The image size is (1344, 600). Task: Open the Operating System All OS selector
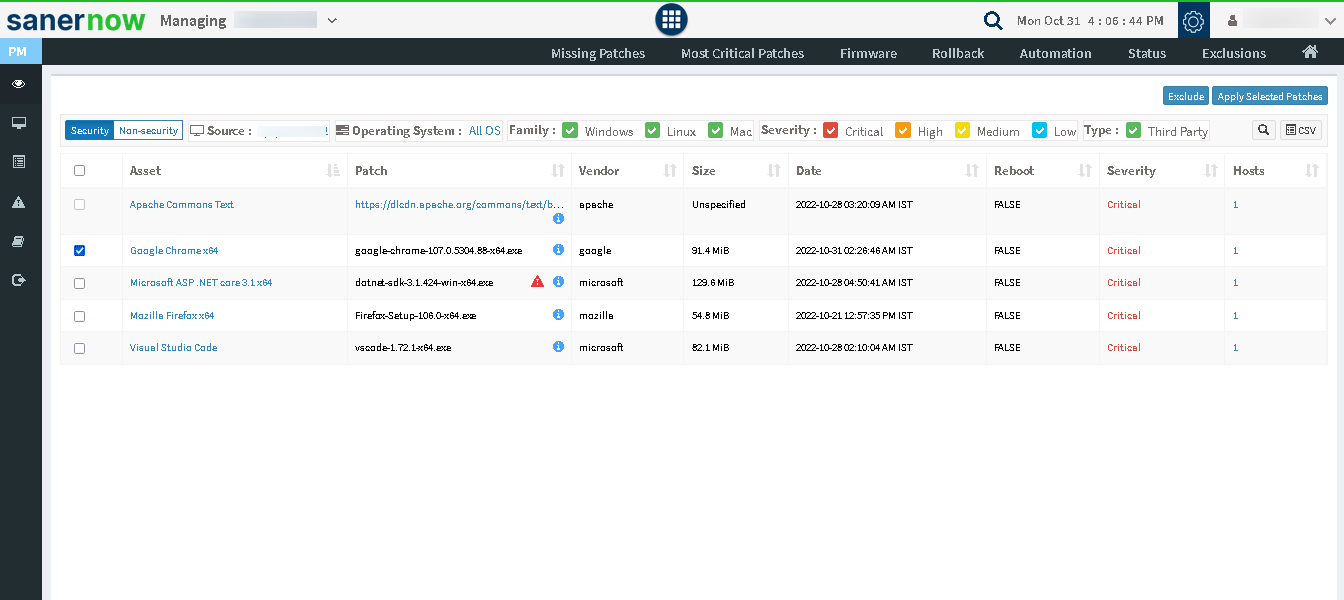(x=485, y=131)
